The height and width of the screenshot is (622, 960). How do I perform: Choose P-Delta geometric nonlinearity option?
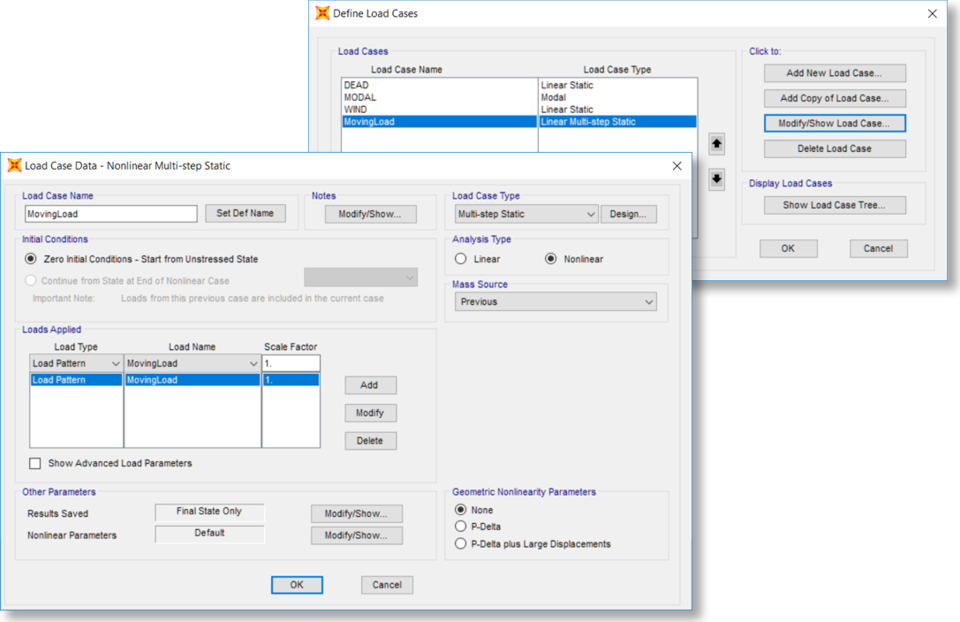click(461, 527)
